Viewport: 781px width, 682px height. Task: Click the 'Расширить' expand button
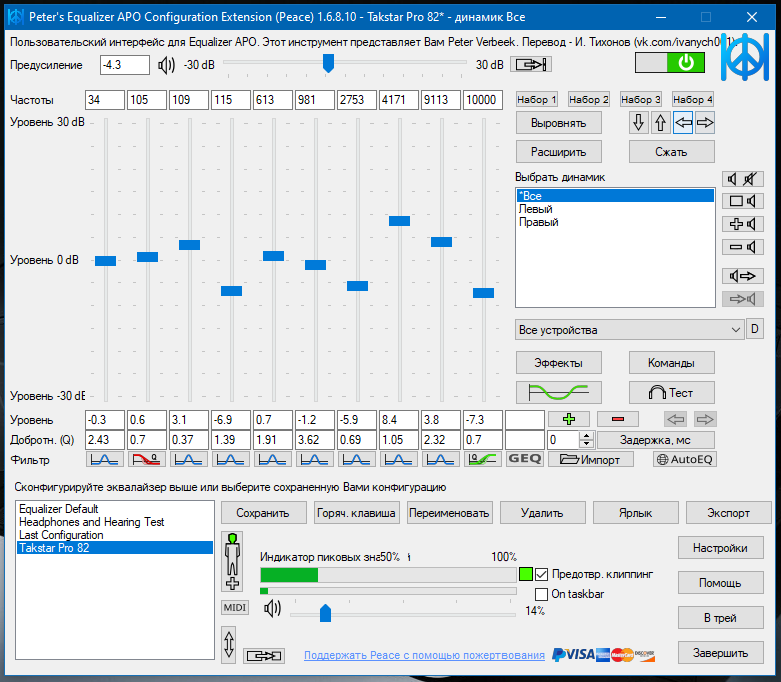pos(558,152)
